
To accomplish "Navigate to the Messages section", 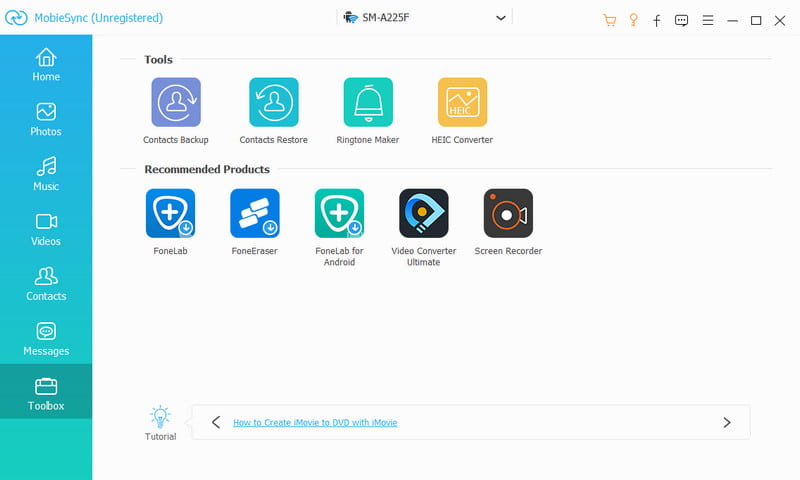I will [x=46, y=340].
